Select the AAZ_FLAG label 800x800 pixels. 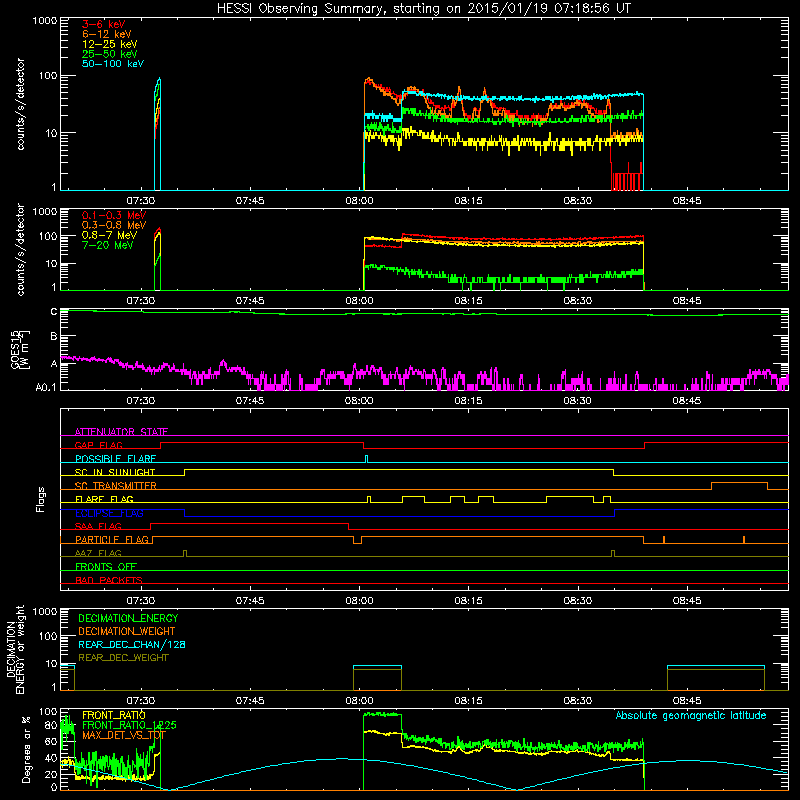pos(98,553)
